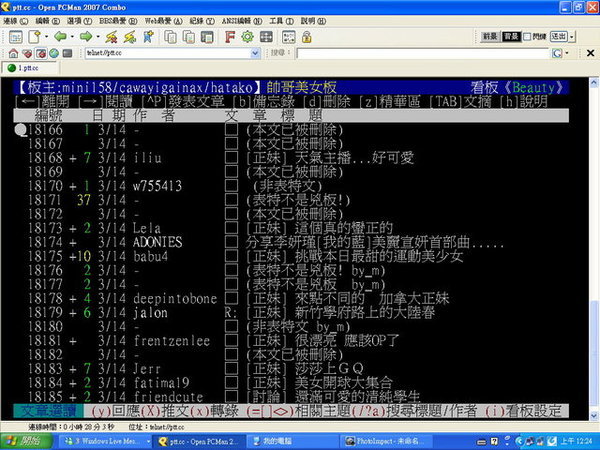The height and width of the screenshot is (450, 600).
Task: Click the black X icon beside search
Action: [590, 53]
